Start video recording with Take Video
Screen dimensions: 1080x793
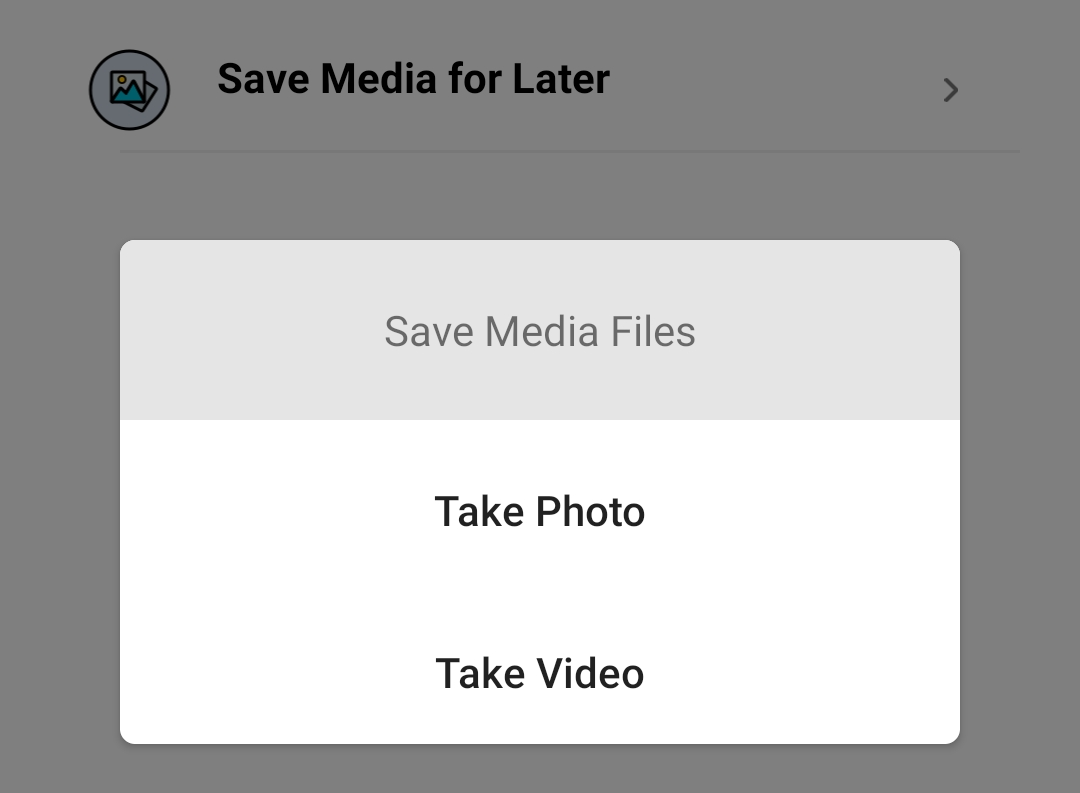[x=540, y=673]
